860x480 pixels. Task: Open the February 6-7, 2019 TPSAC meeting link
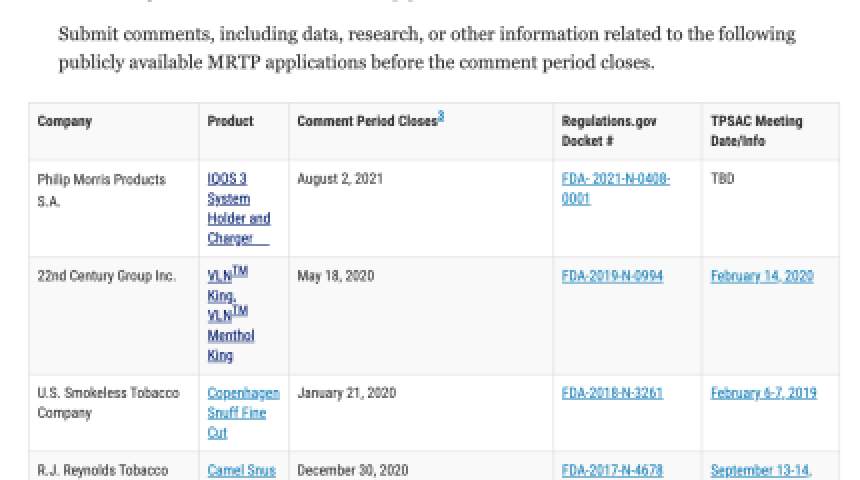(763, 393)
